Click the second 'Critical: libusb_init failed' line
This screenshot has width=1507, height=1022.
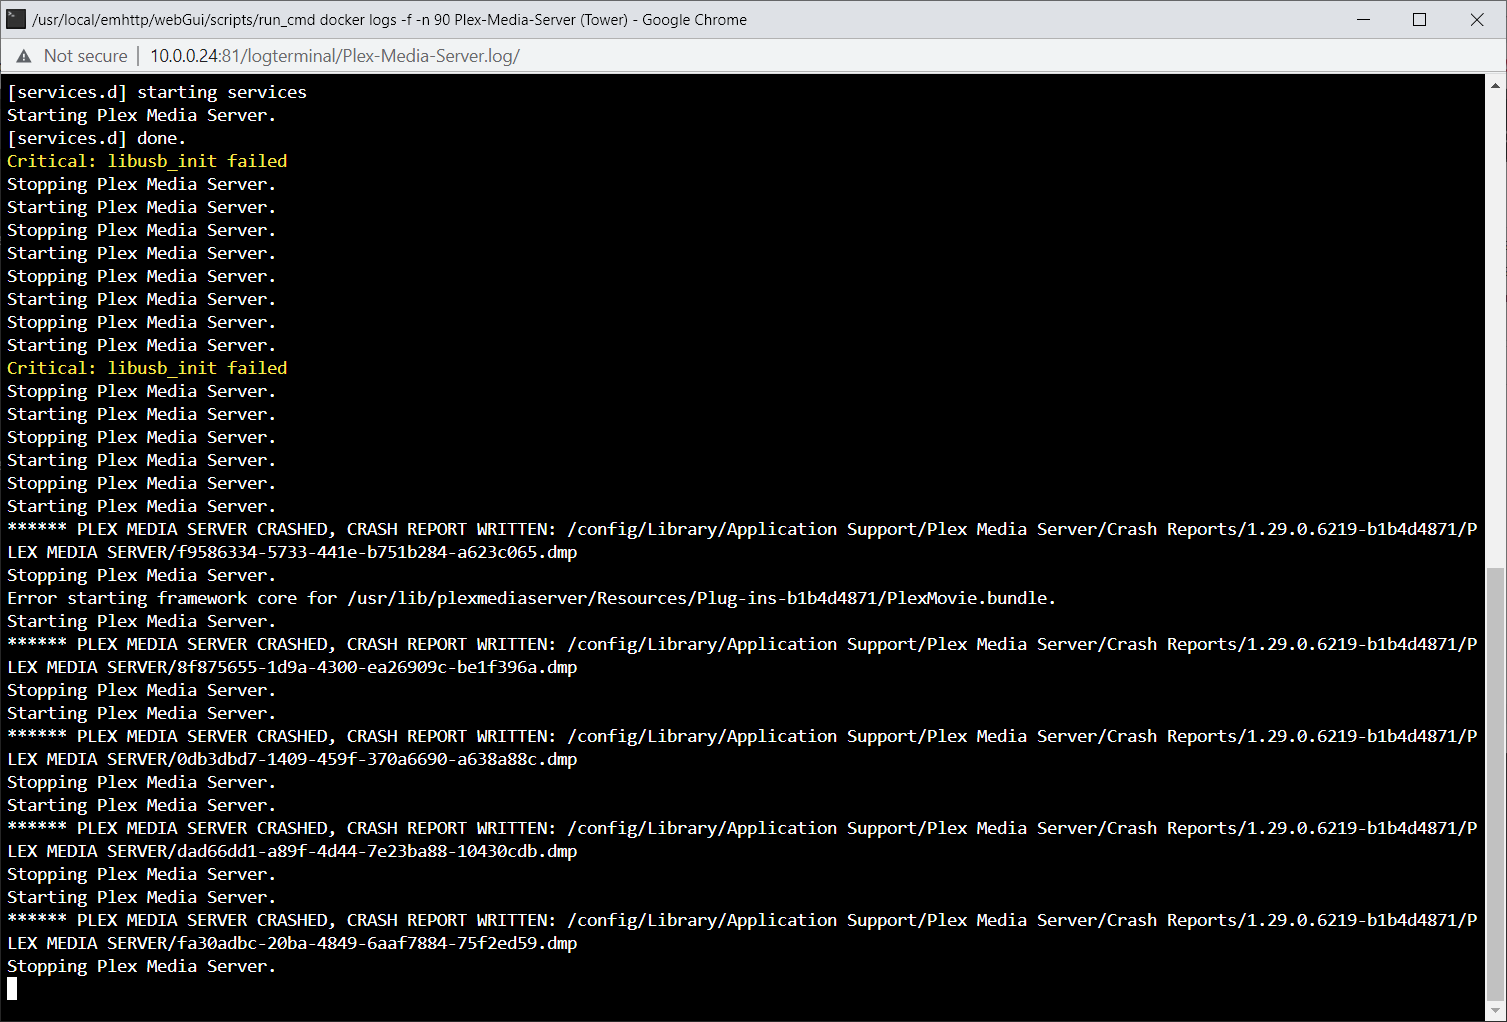(147, 368)
